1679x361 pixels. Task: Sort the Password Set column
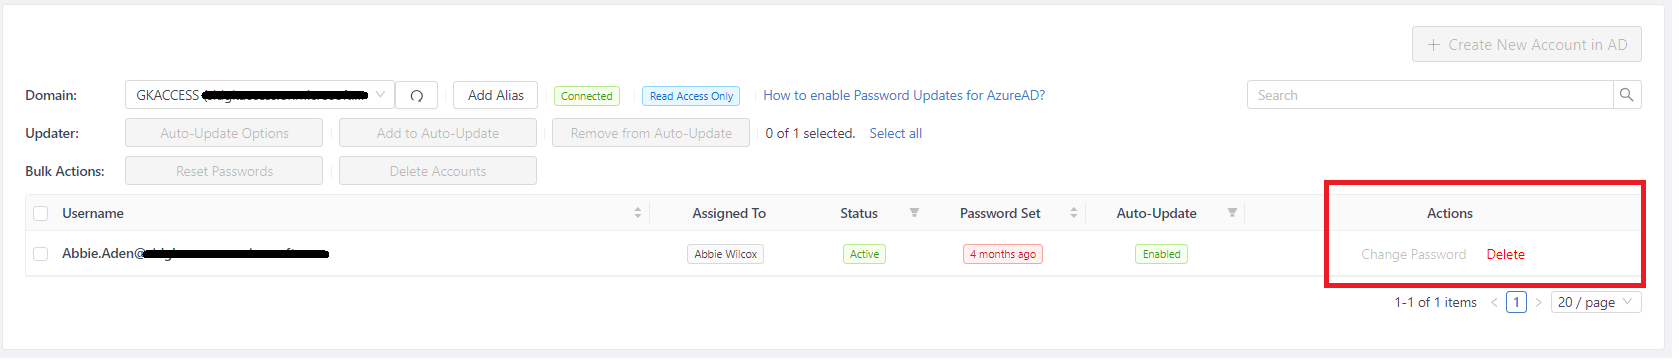pyautogui.click(x=1073, y=213)
